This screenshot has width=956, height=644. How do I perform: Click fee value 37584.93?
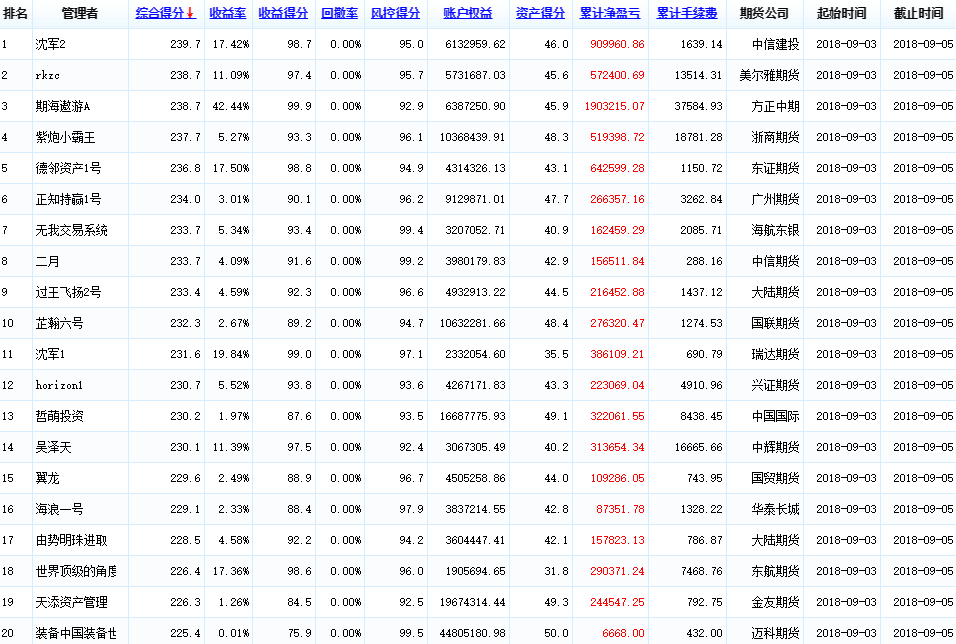[x=699, y=107]
